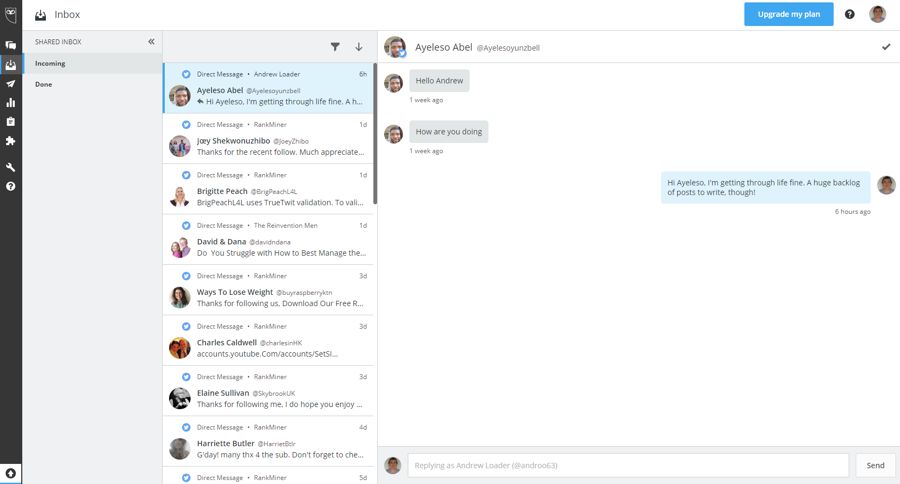Click Andrew's avatar beside sent reply

(886, 185)
